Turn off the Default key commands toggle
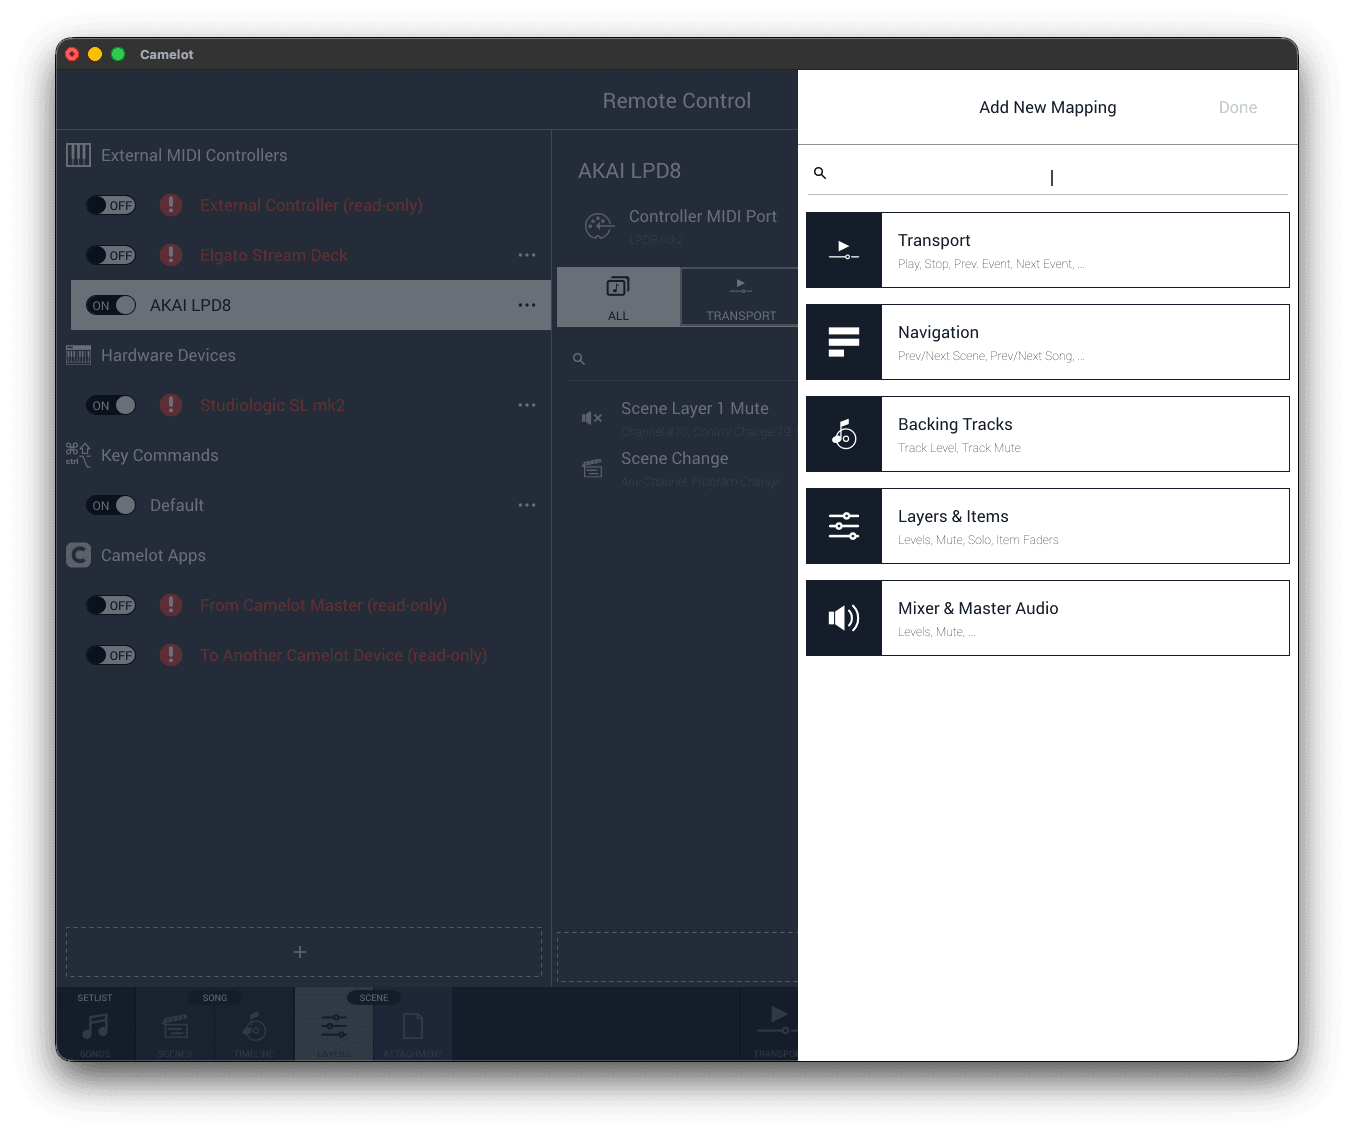This screenshot has width=1354, height=1135. coord(111,505)
